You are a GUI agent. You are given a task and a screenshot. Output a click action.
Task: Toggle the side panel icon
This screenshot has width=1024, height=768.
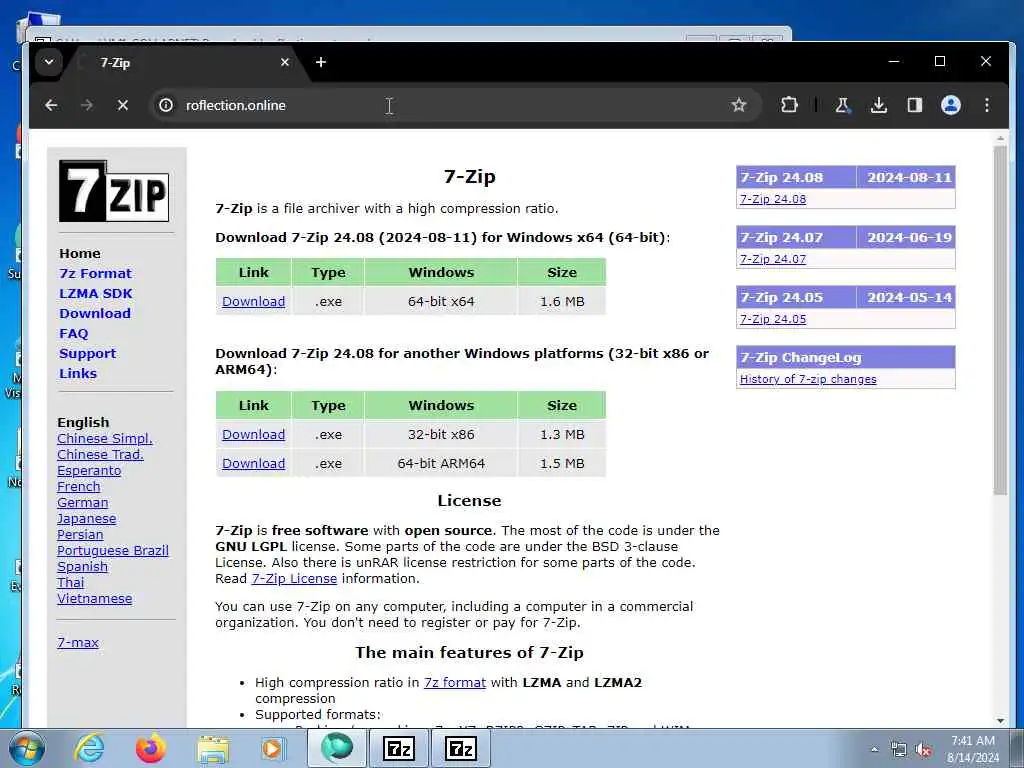(914, 105)
